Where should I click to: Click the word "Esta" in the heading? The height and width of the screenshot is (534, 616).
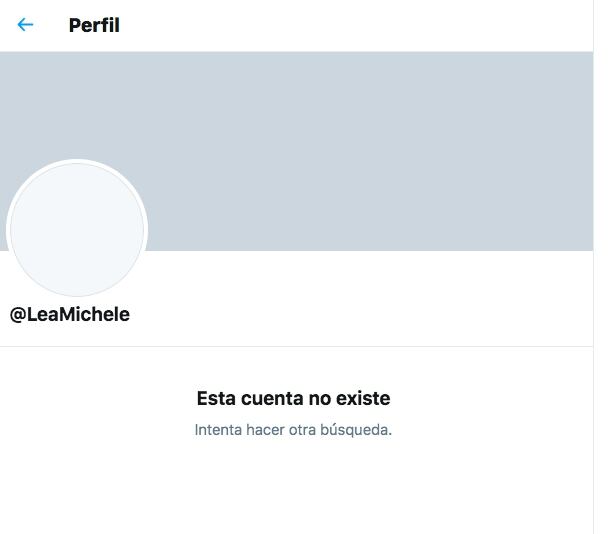216,398
